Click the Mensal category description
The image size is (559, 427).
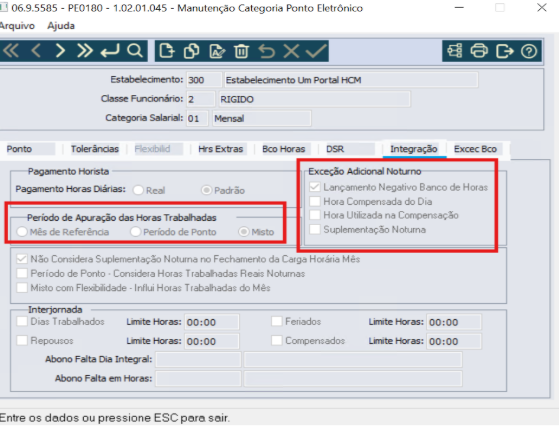point(262,118)
